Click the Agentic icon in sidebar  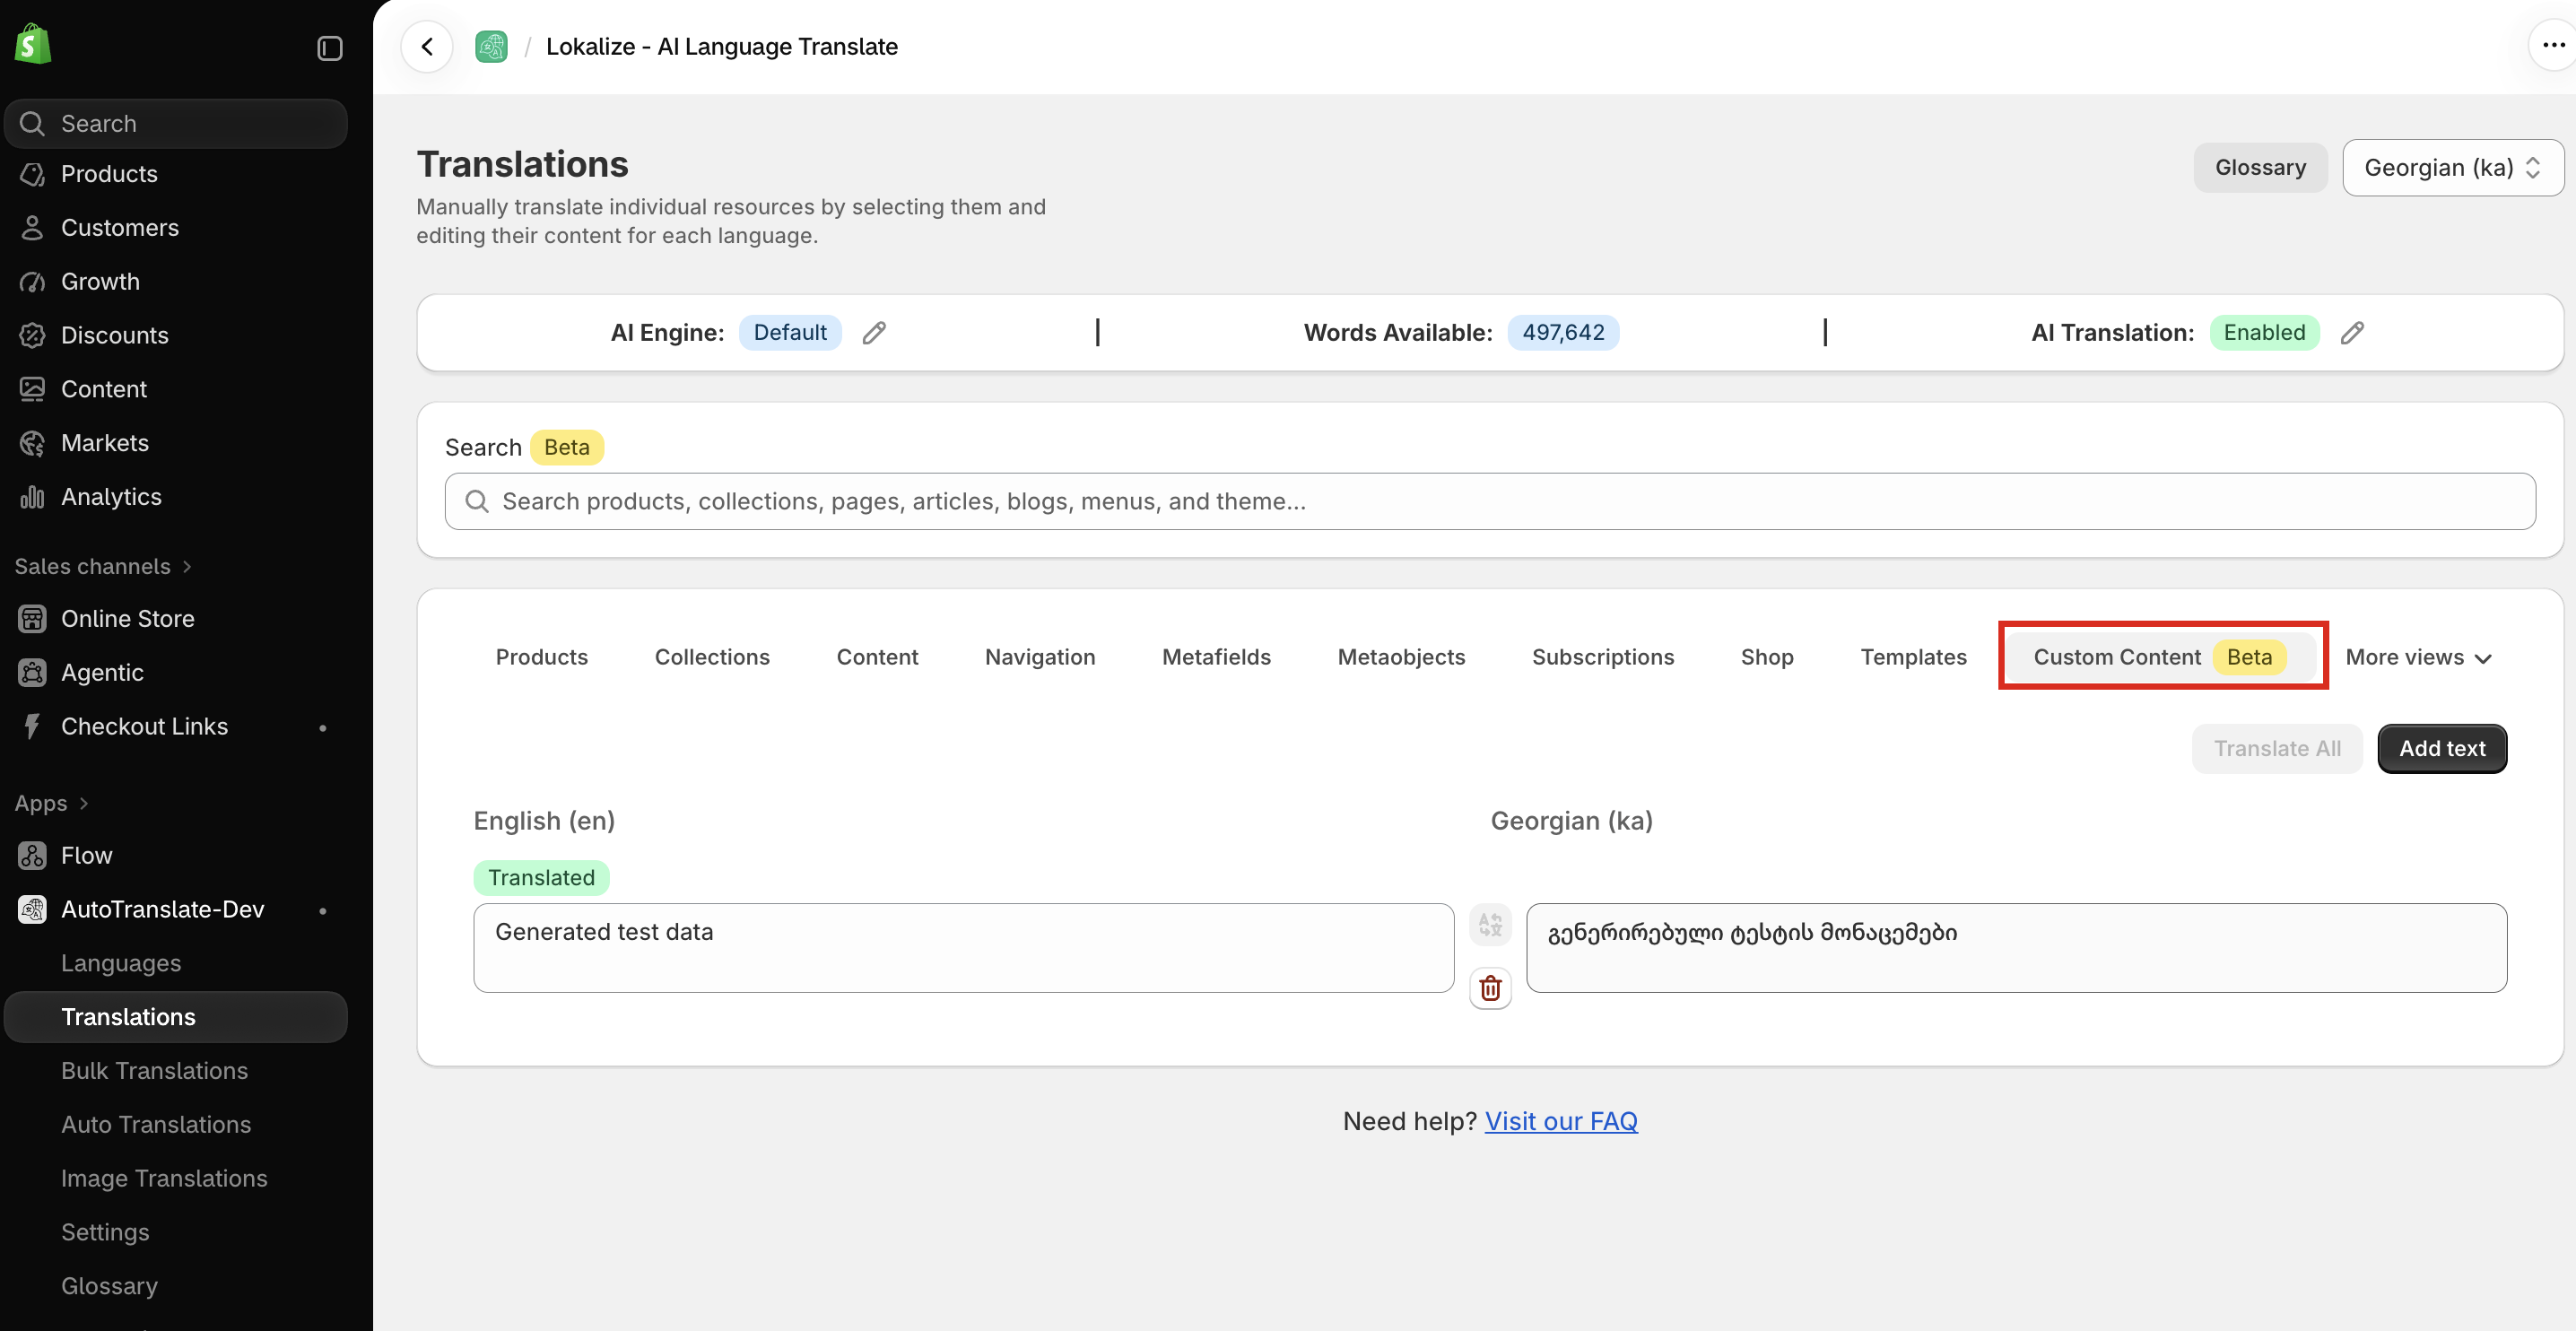pyautogui.click(x=32, y=673)
